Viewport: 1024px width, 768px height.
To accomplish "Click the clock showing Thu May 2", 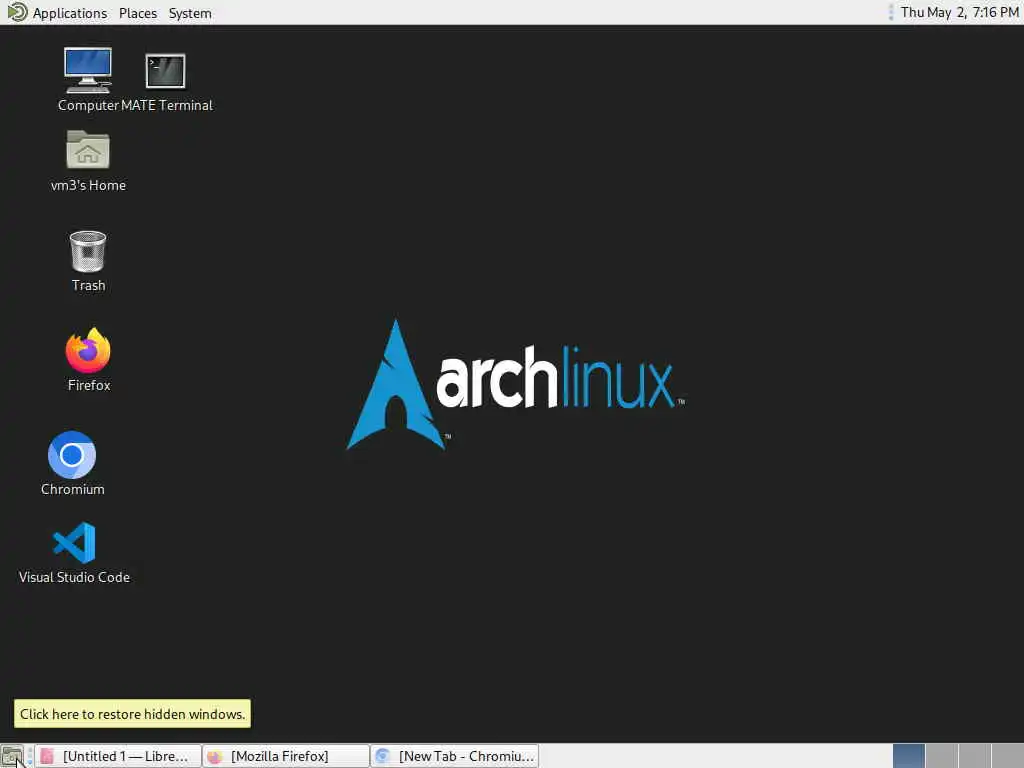I will point(959,12).
